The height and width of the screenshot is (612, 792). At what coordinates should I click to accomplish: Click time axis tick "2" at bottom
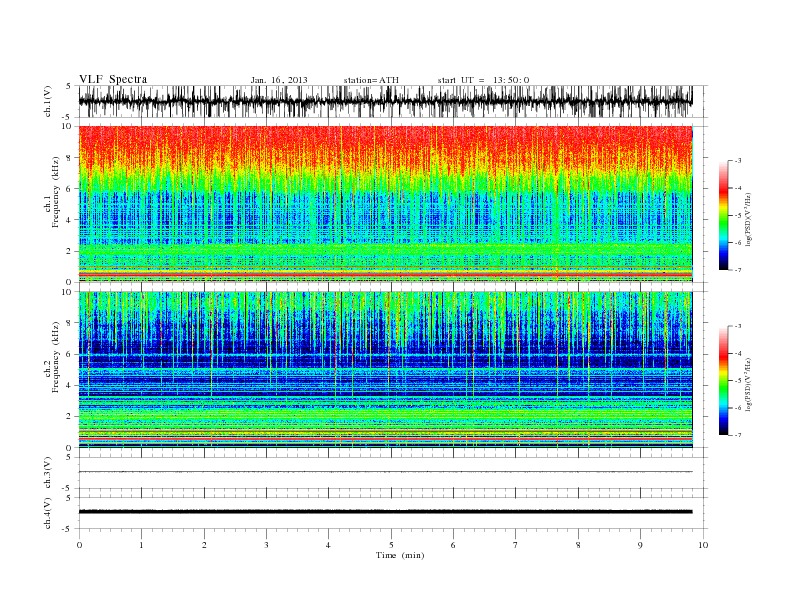pos(204,545)
